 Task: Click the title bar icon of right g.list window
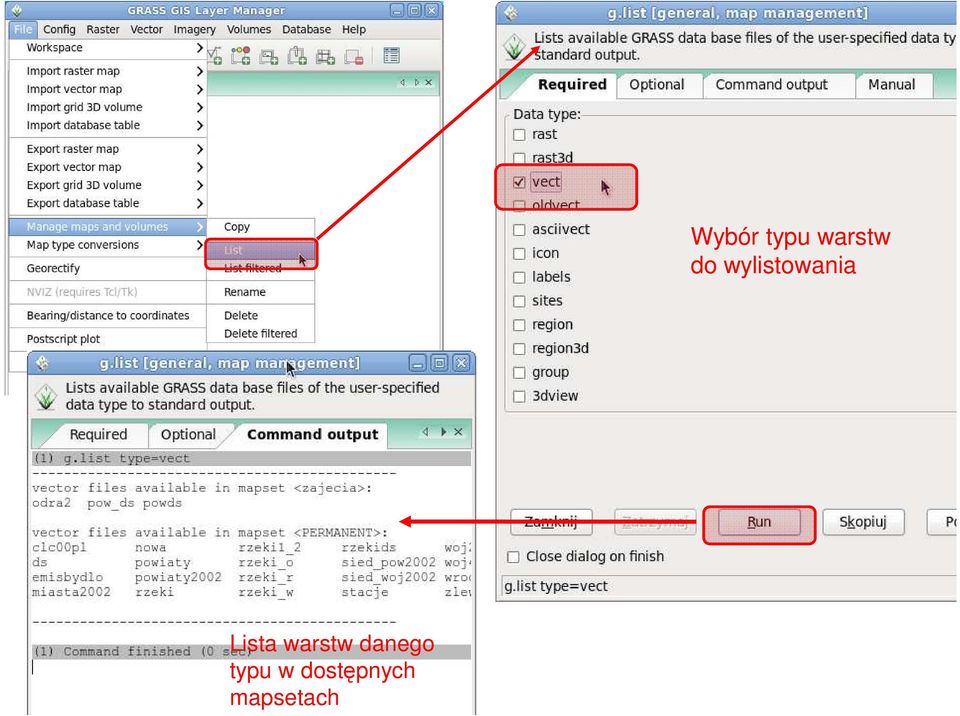click(511, 13)
